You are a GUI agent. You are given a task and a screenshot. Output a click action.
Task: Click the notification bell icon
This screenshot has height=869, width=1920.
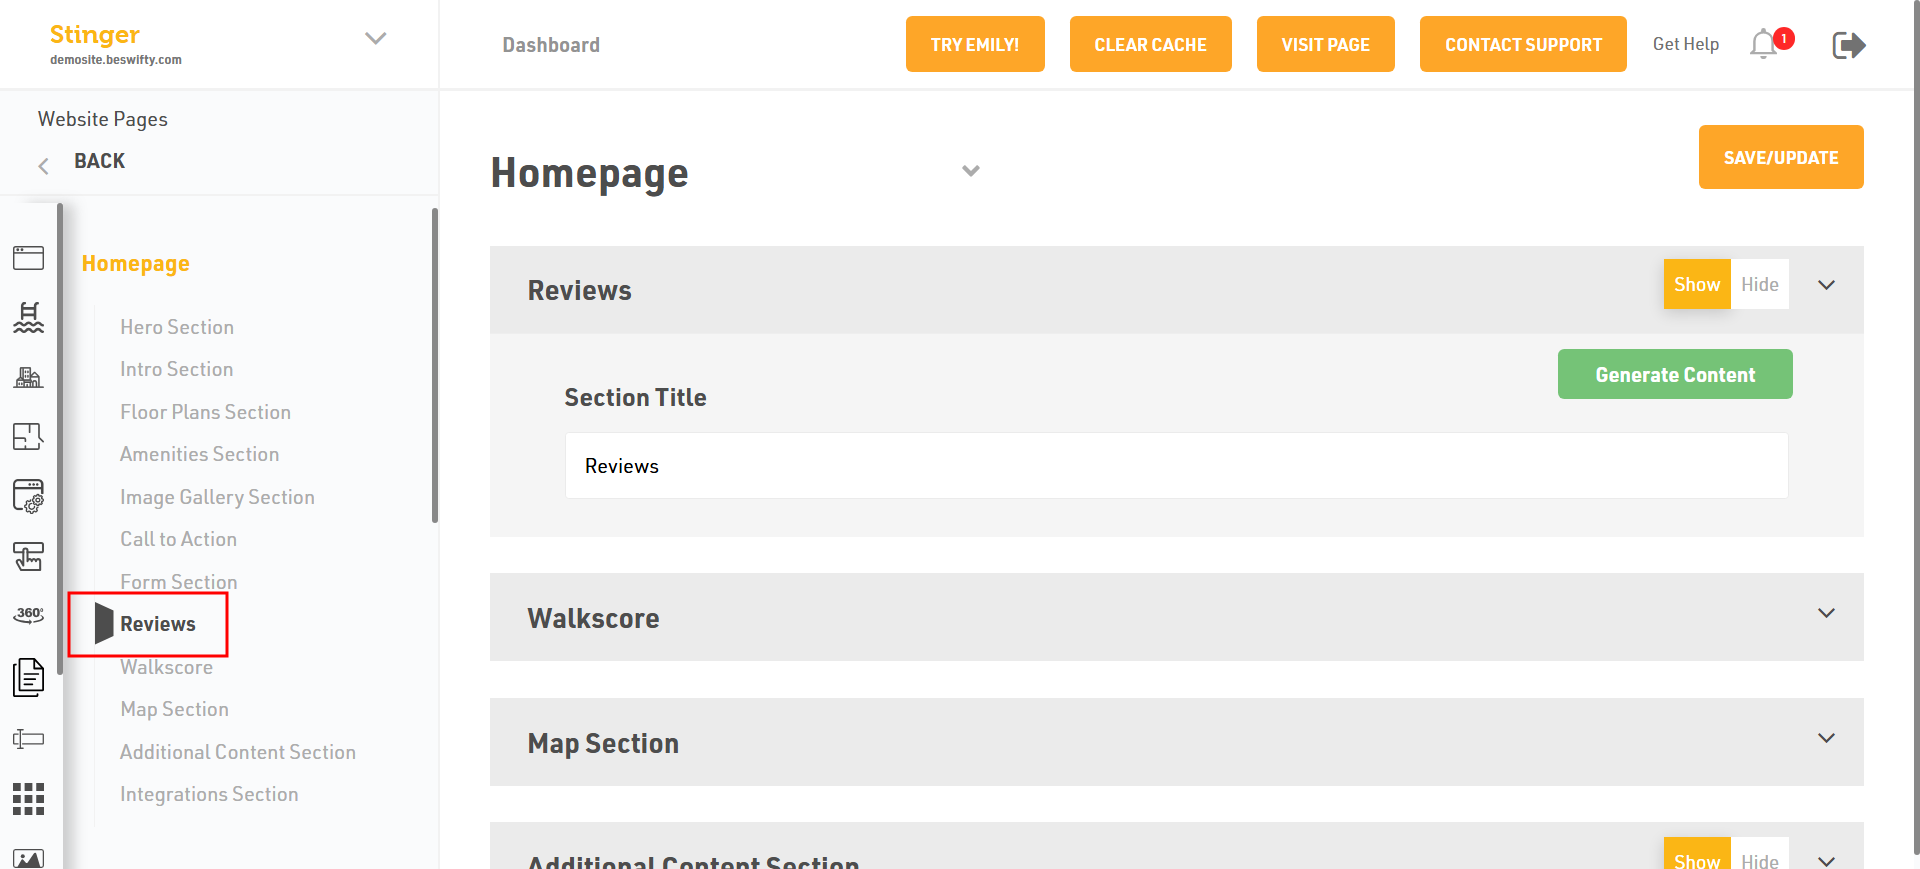click(1763, 45)
